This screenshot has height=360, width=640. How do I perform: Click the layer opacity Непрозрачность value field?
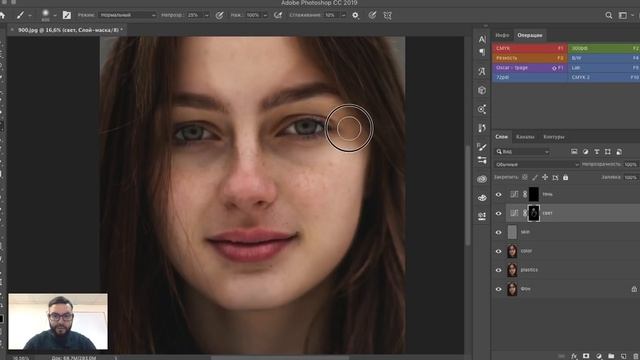coord(631,164)
